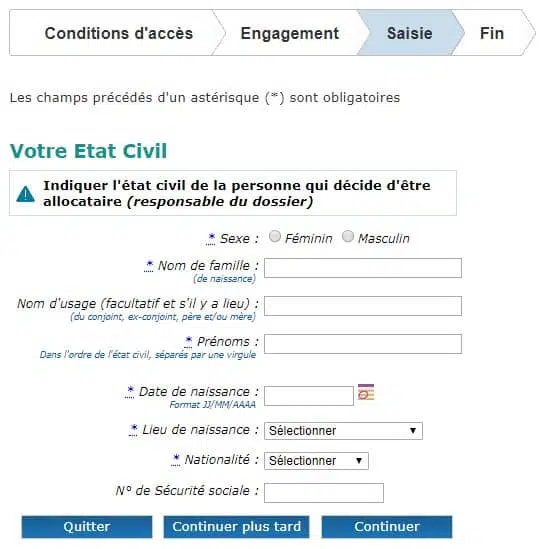Go to the Engagement step
The height and width of the screenshot is (549, 556).
(x=290, y=33)
